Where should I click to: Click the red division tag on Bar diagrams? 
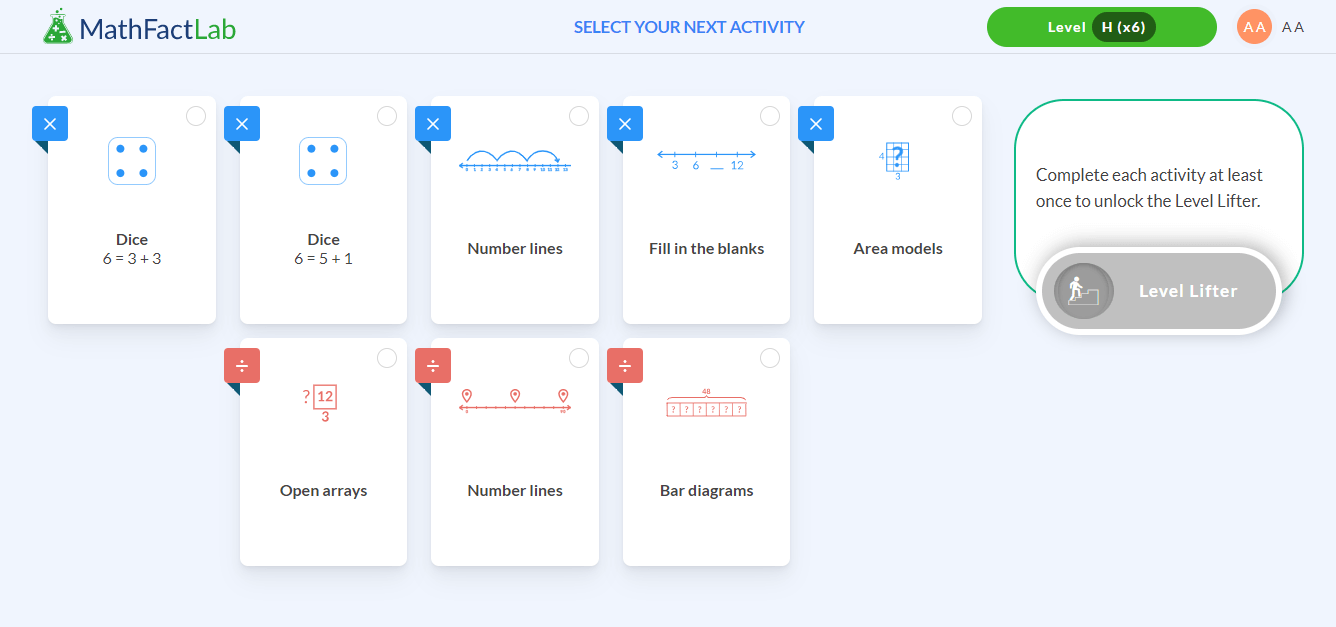click(625, 366)
